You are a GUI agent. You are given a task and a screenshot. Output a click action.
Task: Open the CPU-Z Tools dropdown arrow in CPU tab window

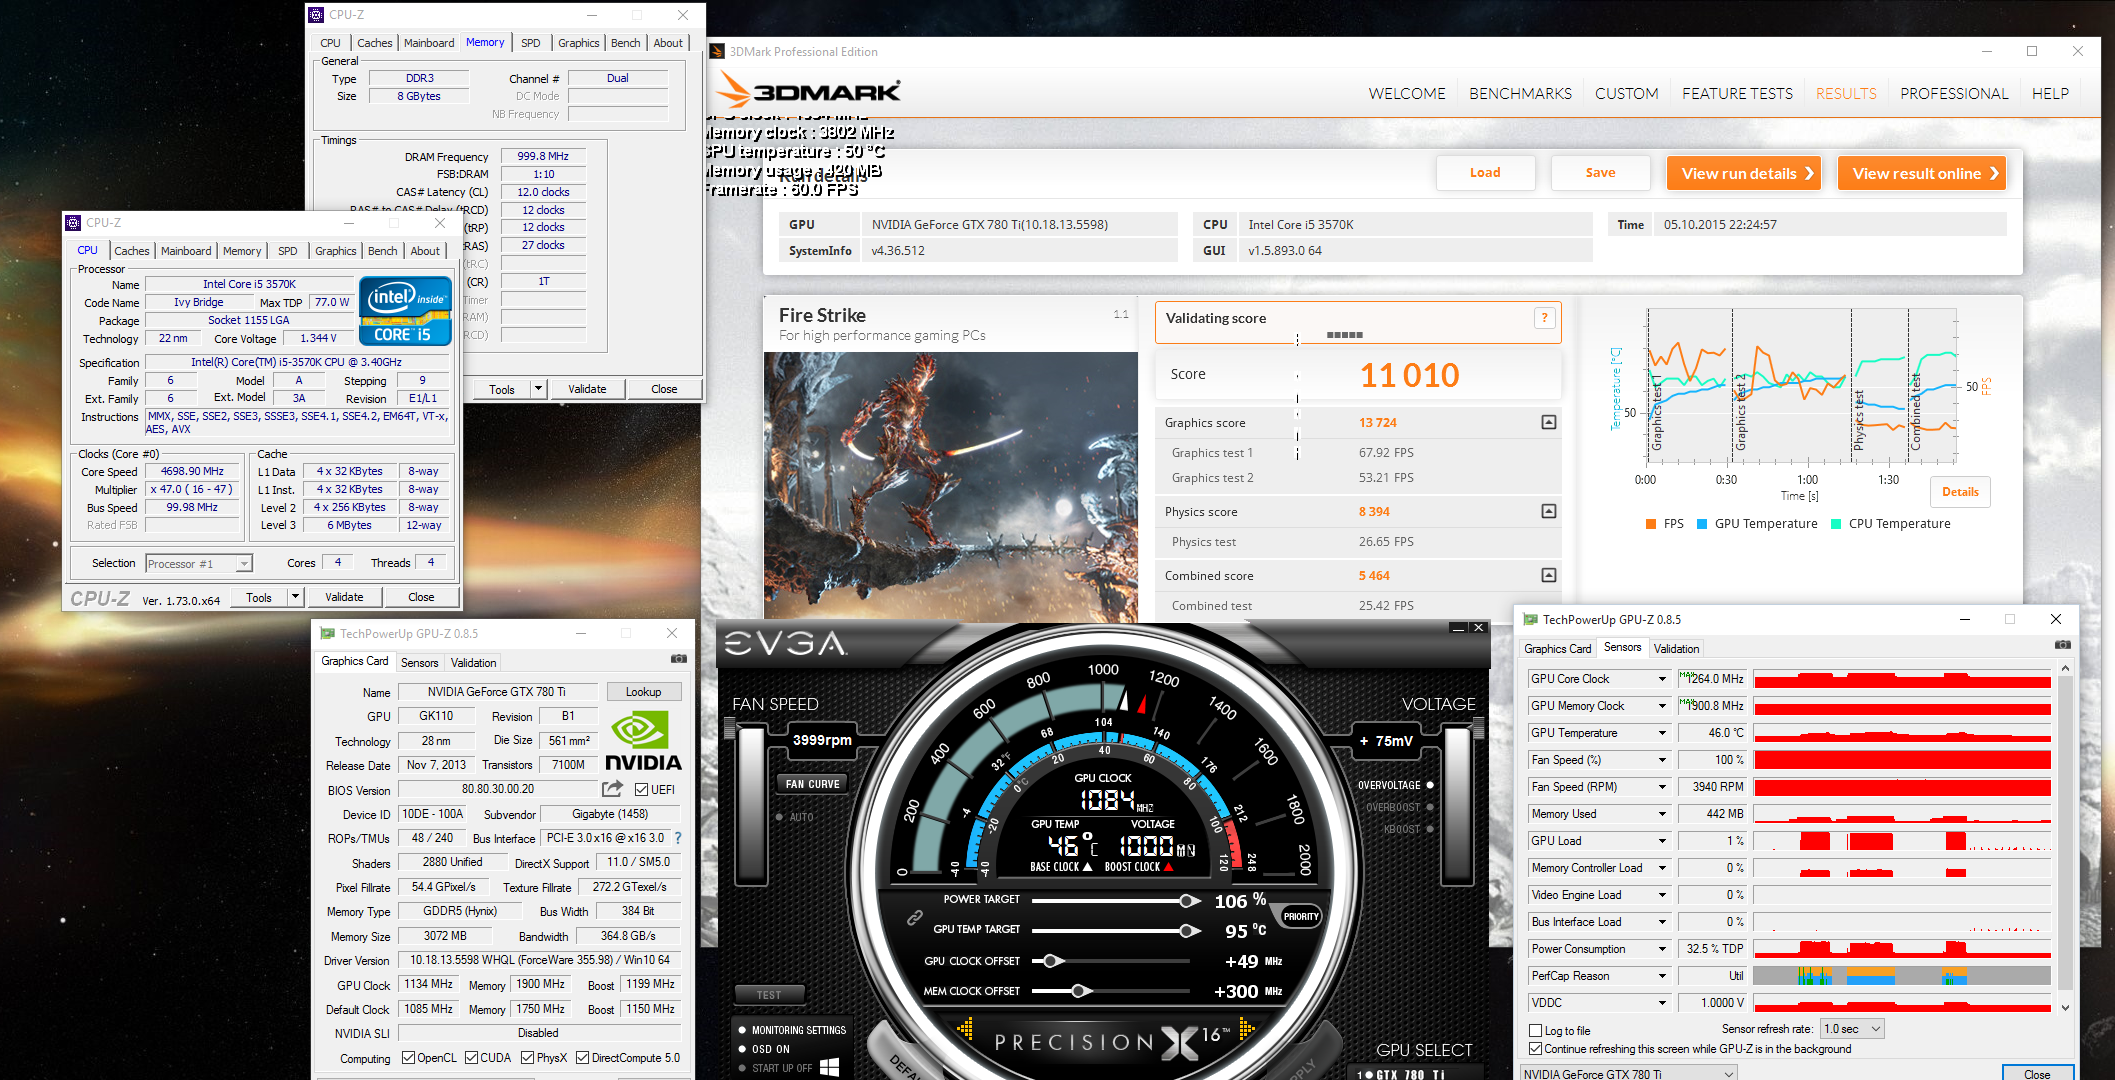(x=295, y=597)
